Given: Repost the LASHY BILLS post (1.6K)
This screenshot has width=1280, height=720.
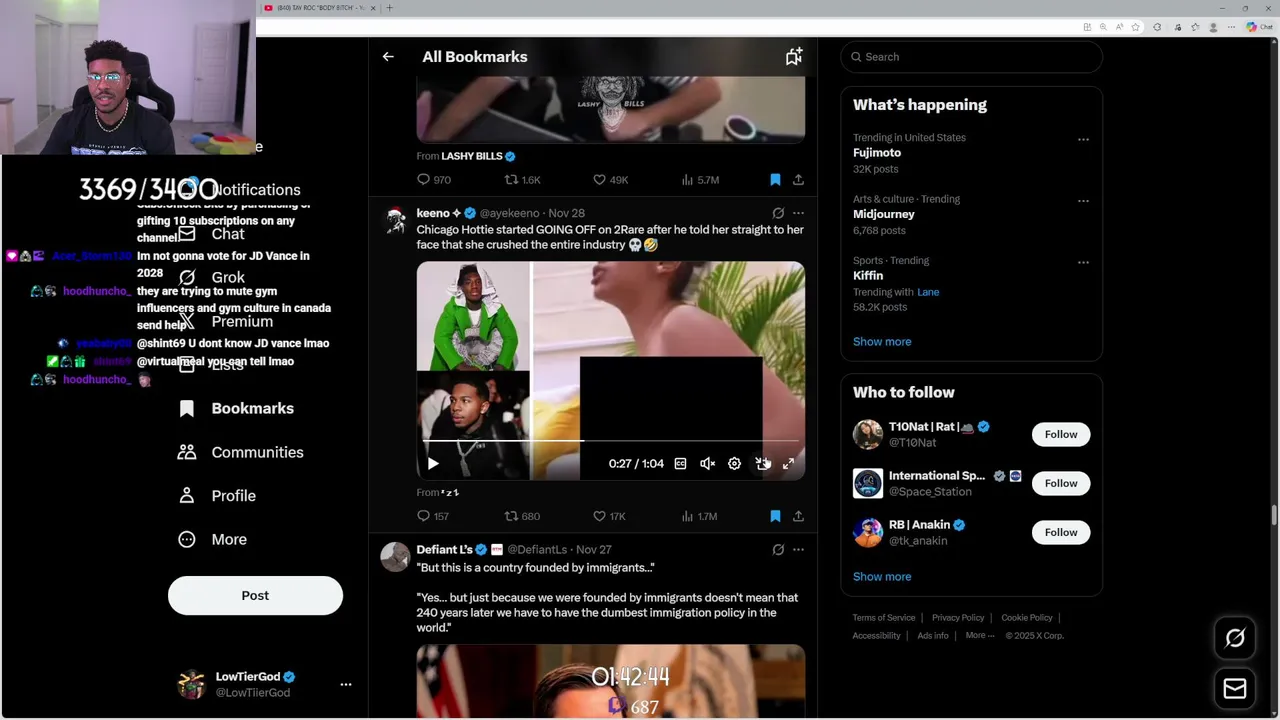Looking at the screenshot, I should tap(522, 180).
